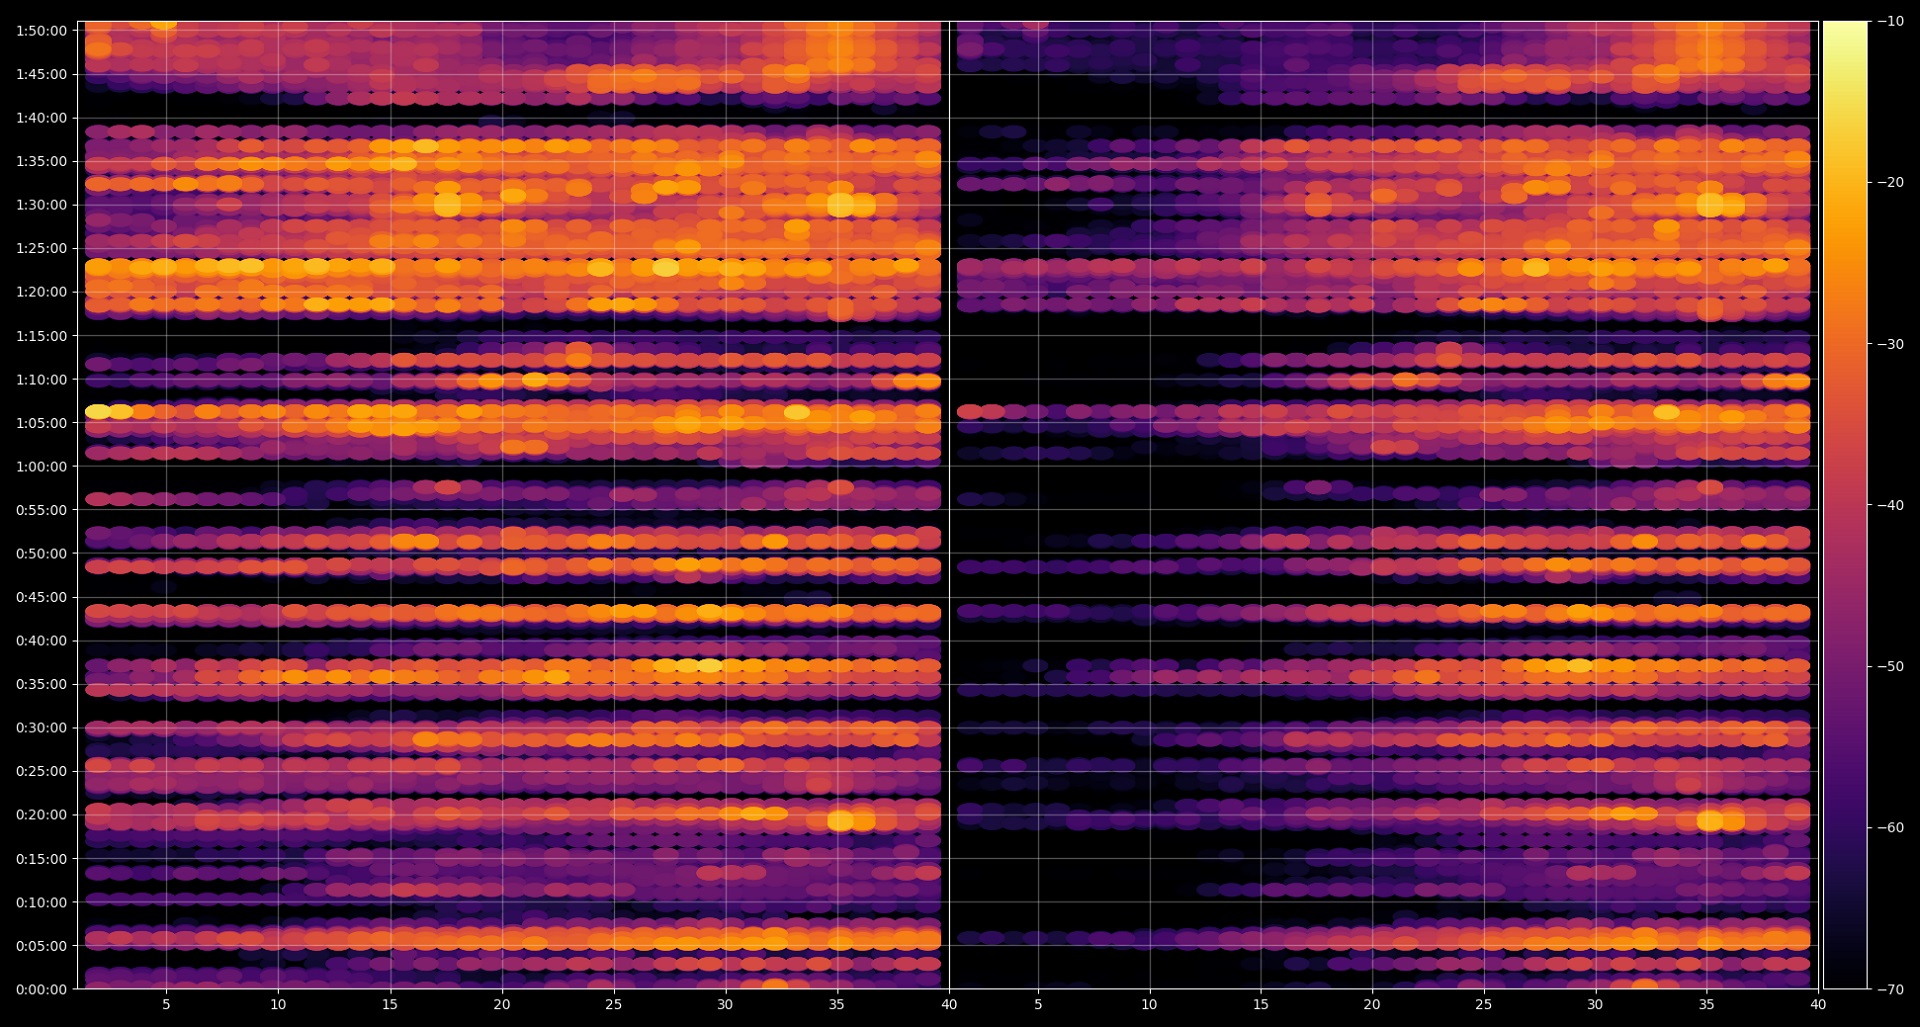Select the −30 colorbar value
This screenshot has width=1920, height=1027.
[1890, 344]
